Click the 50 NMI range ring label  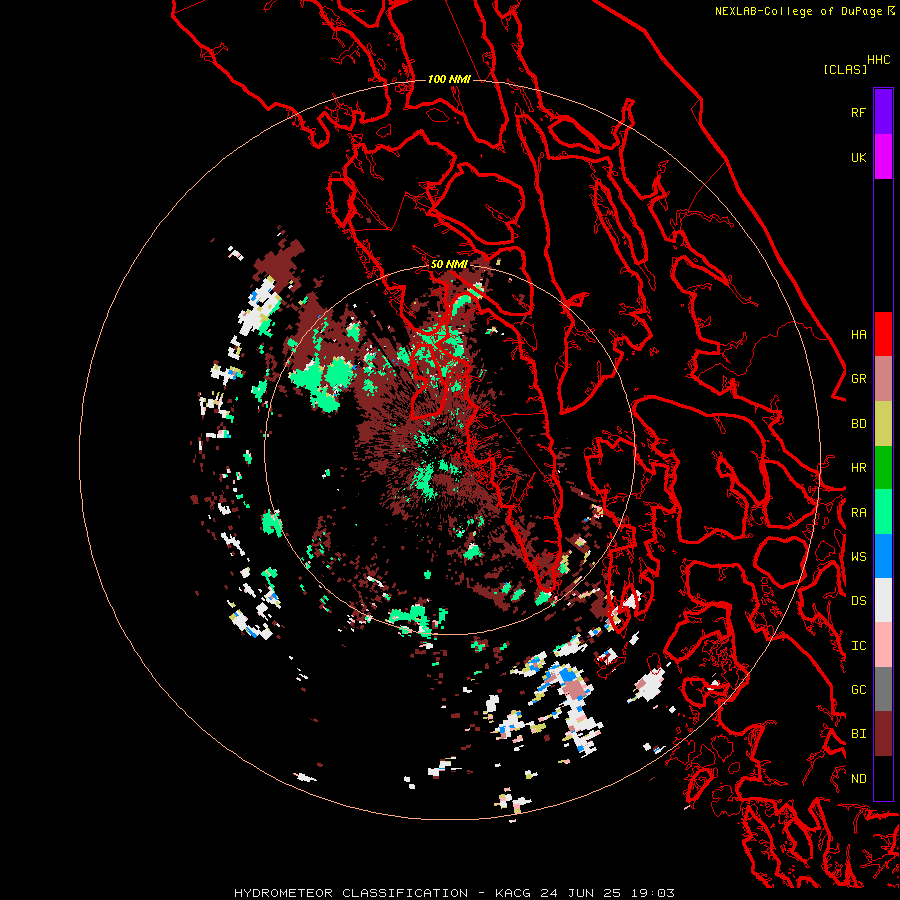[449, 264]
